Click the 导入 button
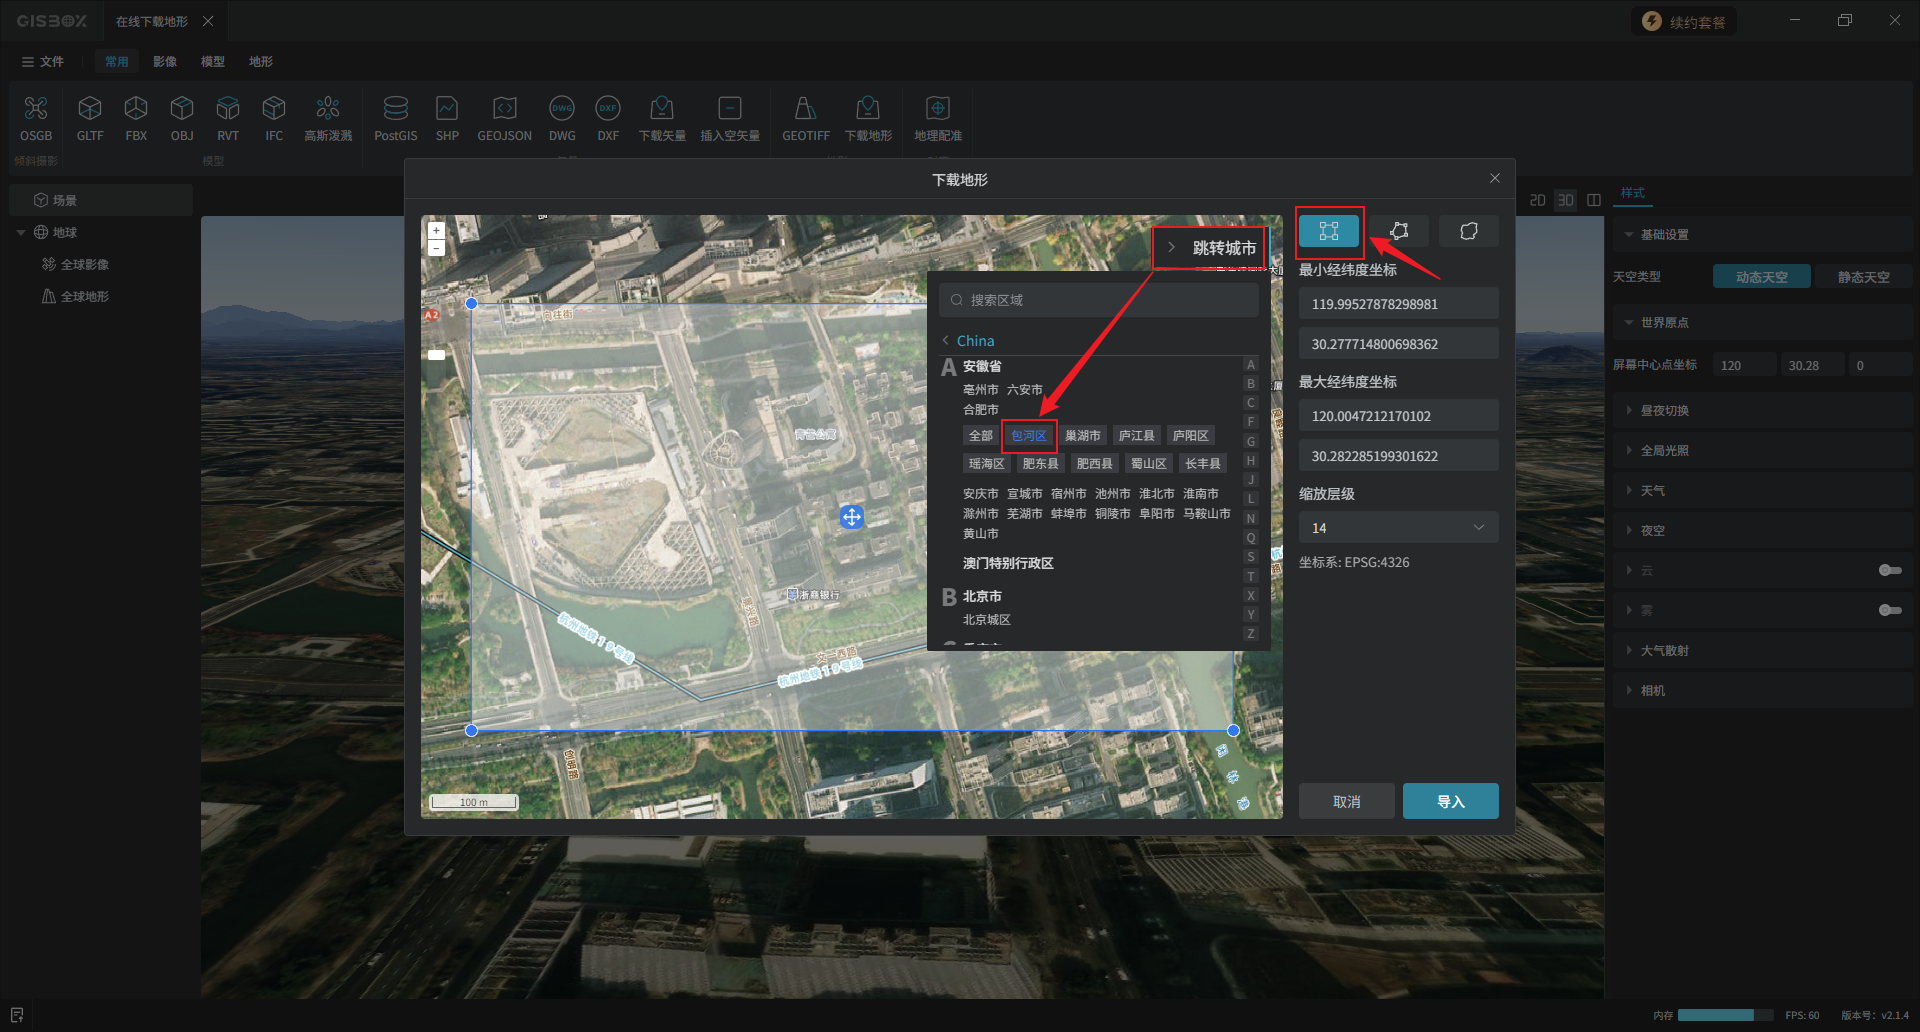 1450,801
